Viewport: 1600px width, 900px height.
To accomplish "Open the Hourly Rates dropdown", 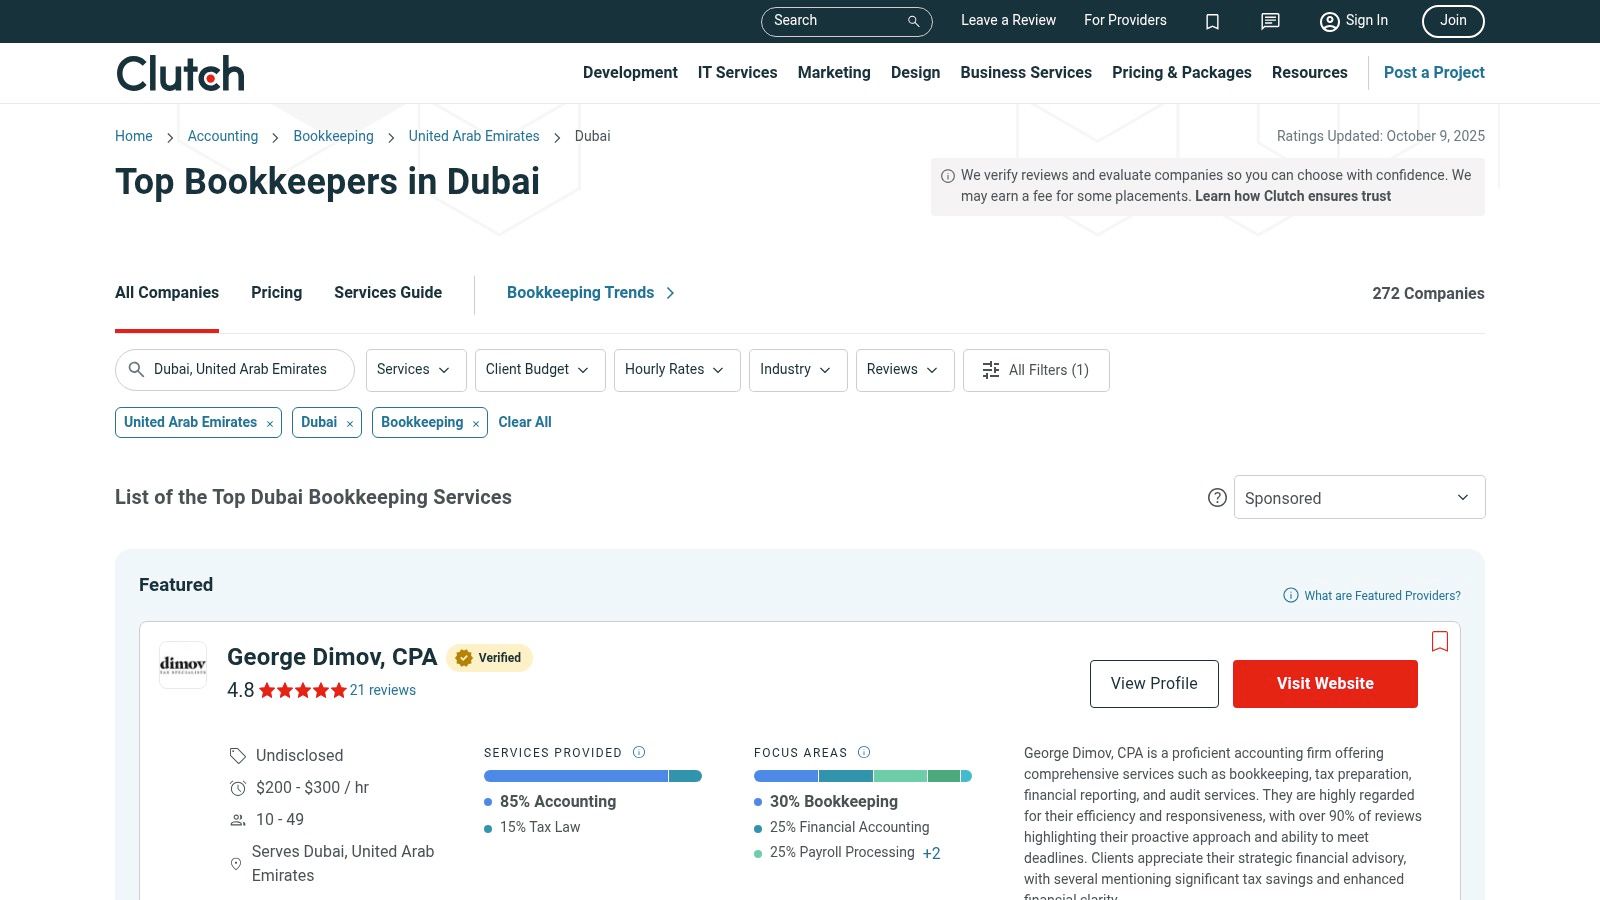I will pyautogui.click(x=677, y=370).
